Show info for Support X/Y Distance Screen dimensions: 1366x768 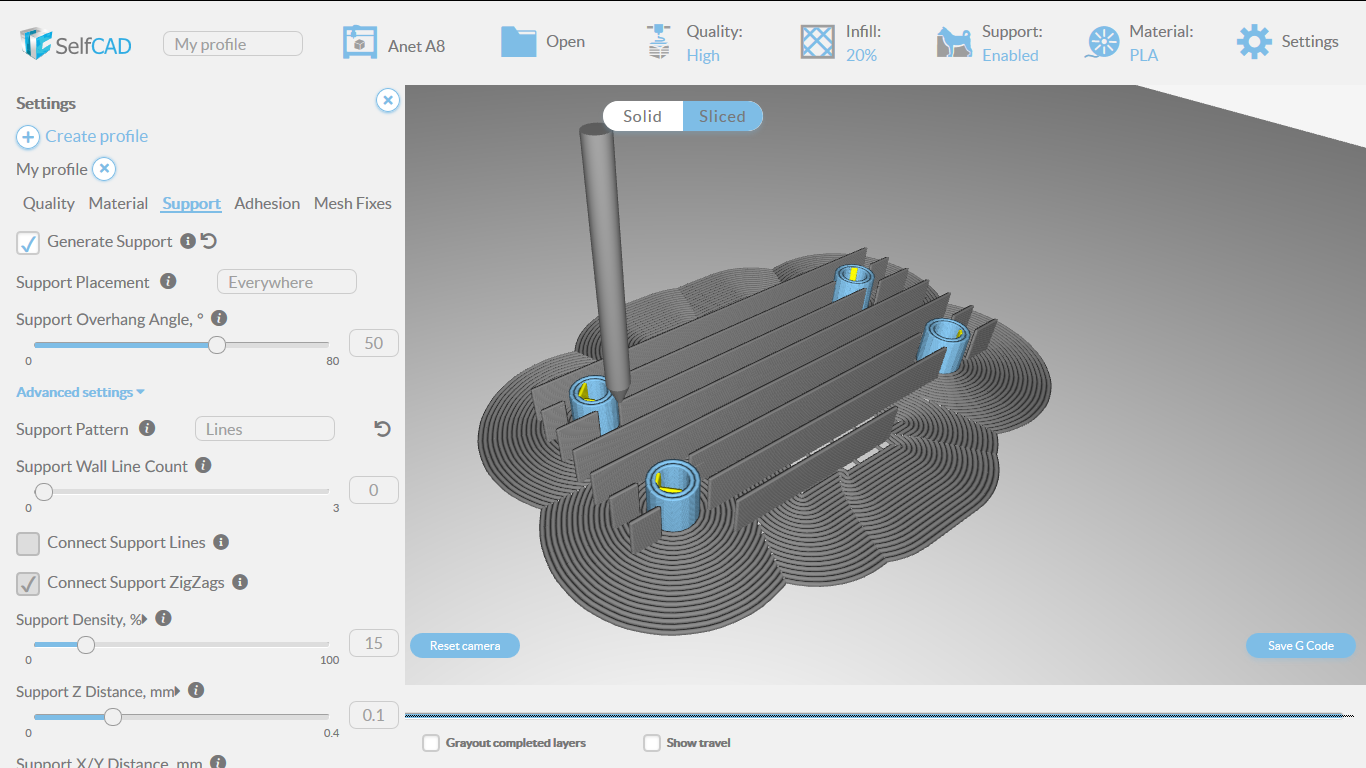218,762
